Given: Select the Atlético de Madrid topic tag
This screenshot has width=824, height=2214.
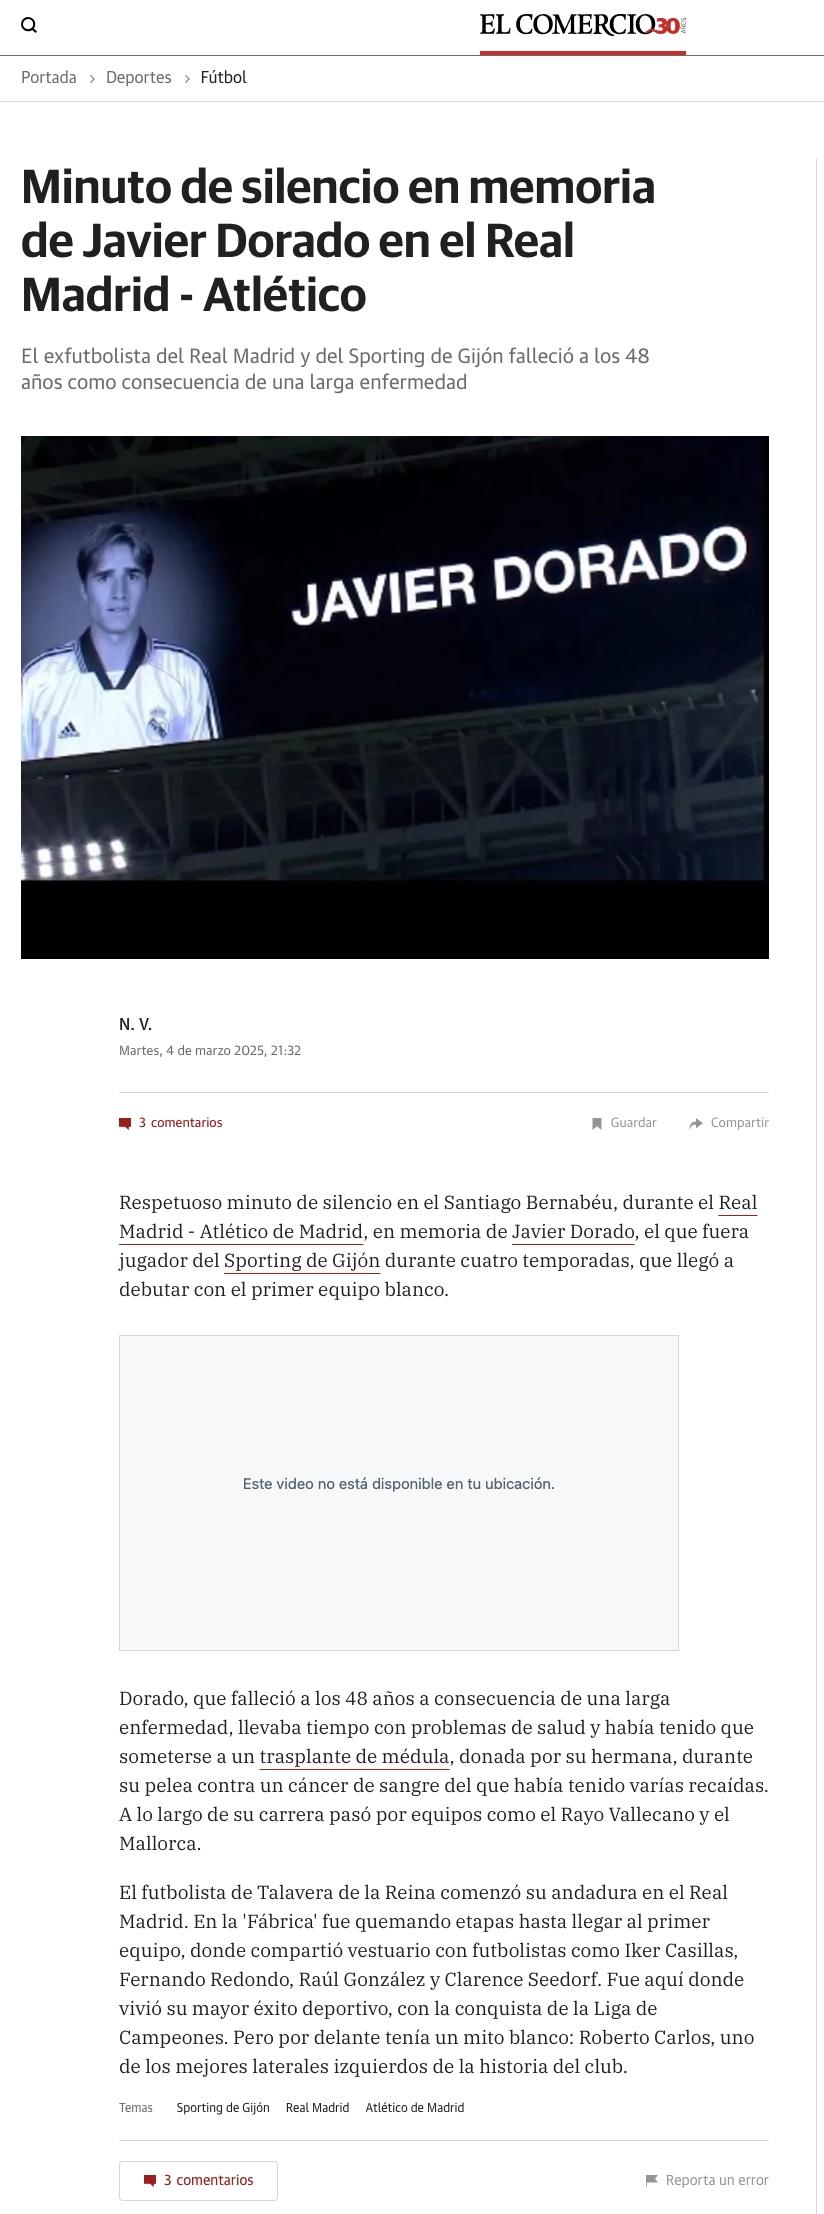Looking at the screenshot, I should point(415,2107).
